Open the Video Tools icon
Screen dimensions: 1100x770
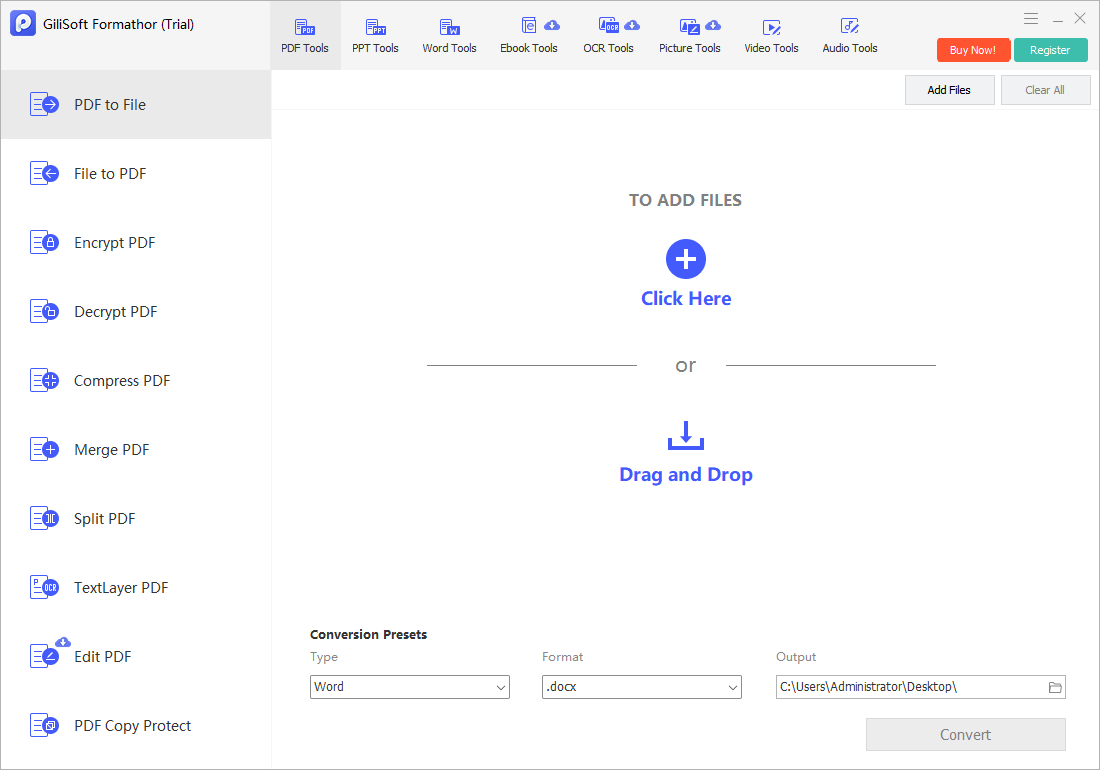click(x=772, y=27)
